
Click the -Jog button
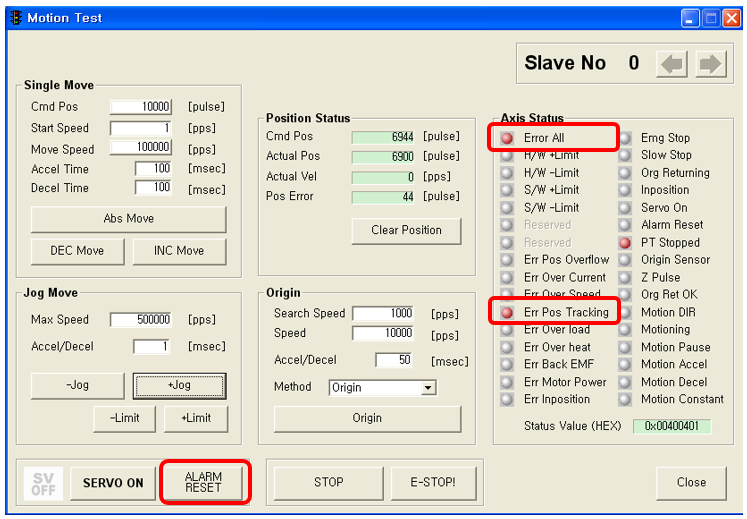78,386
